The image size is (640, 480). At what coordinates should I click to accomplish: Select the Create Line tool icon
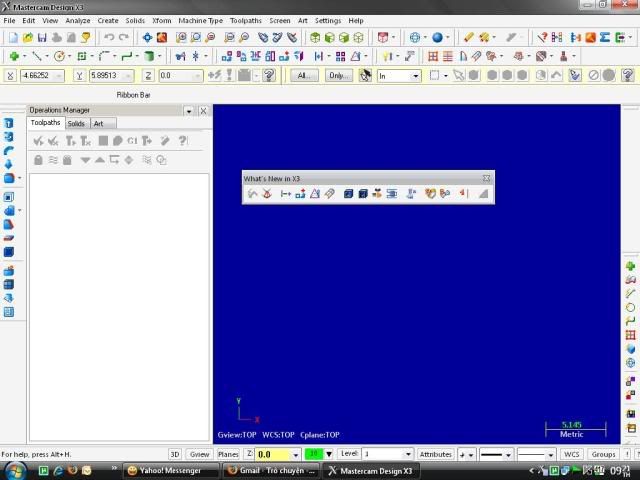click(x=37, y=56)
